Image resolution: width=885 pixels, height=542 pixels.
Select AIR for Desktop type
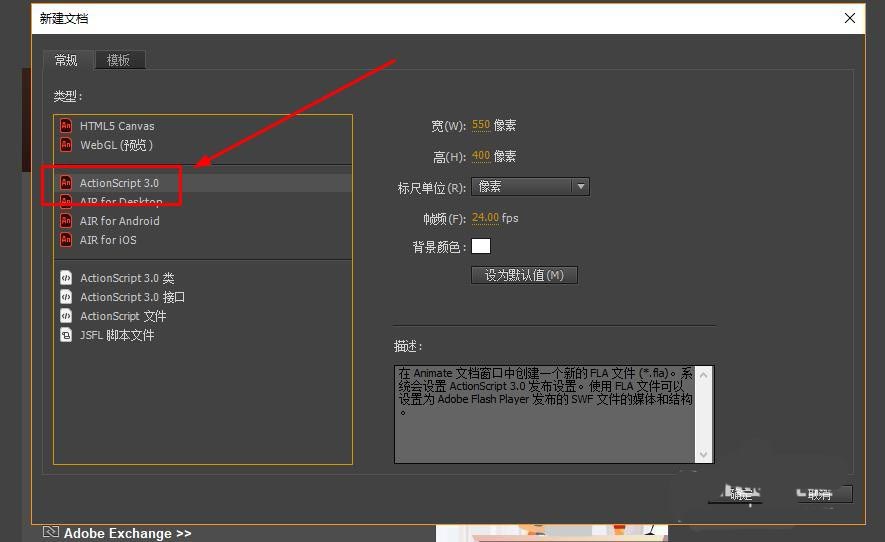coord(203,202)
